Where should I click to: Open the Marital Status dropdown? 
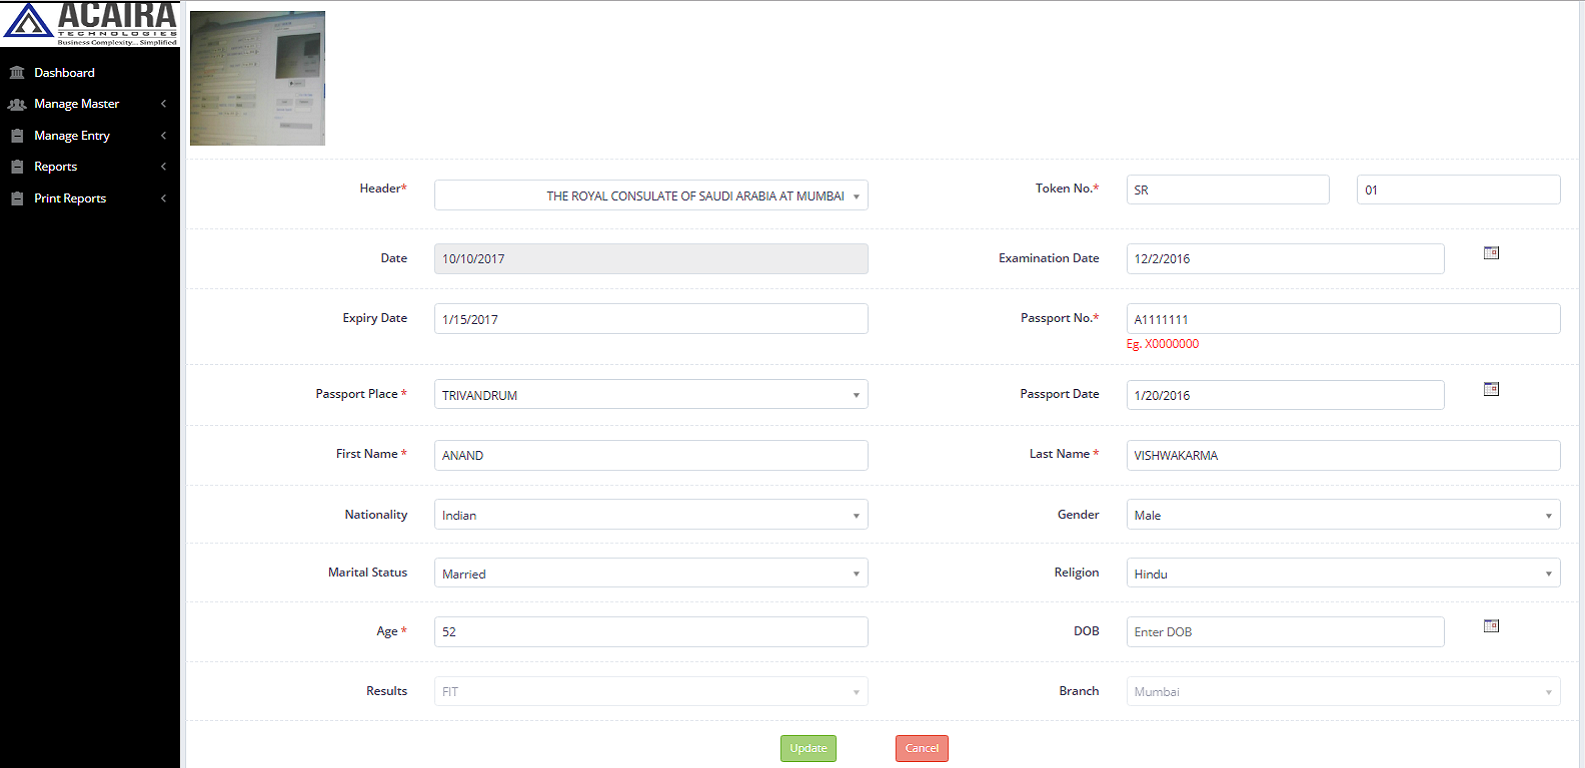[x=650, y=574]
